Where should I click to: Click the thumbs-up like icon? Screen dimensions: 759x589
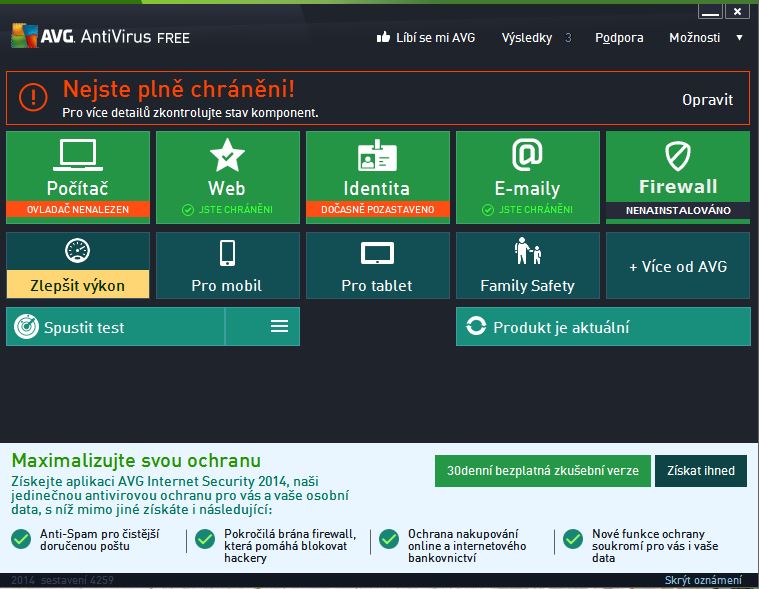coord(383,37)
